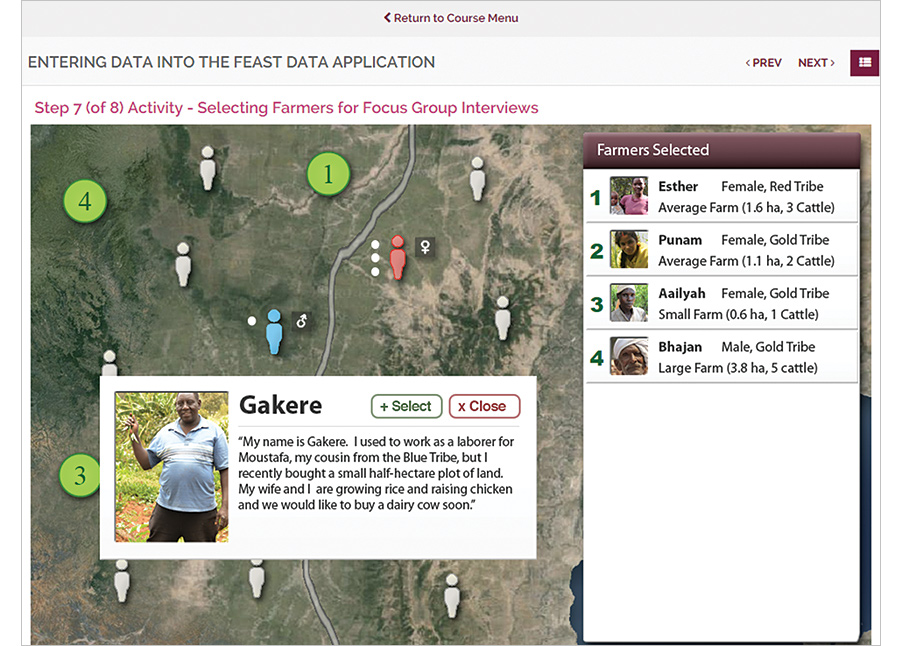The width and height of the screenshot is (902, 646).
Task: Return to Course Menu link
Action: tap(451, 18)
